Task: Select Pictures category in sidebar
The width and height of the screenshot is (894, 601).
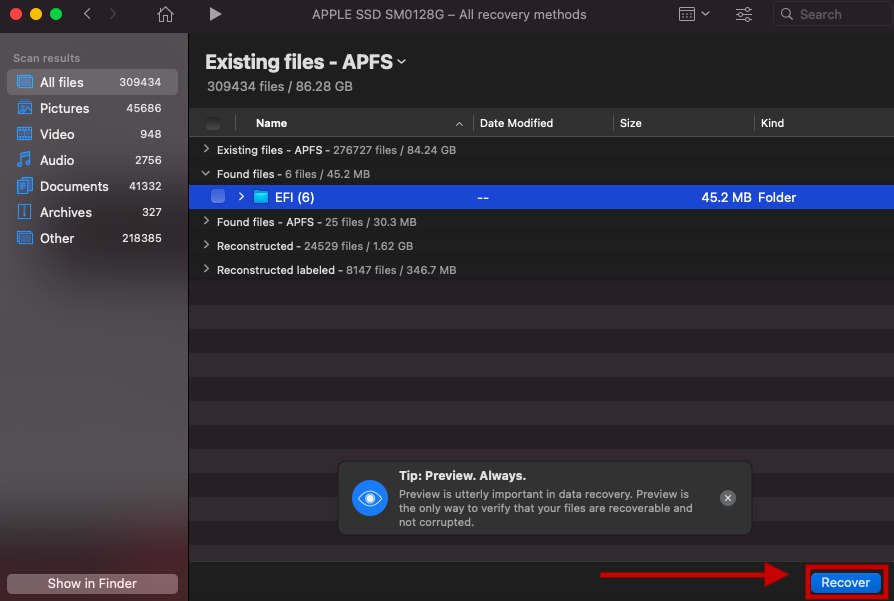Action: point(92,108)
